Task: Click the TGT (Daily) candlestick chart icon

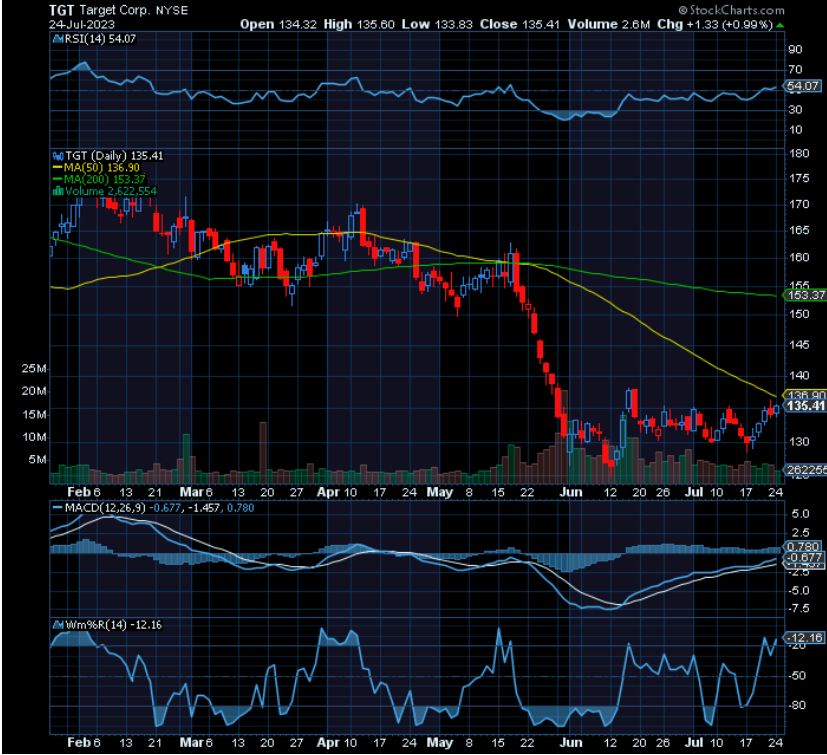Action: click(56, 155)
